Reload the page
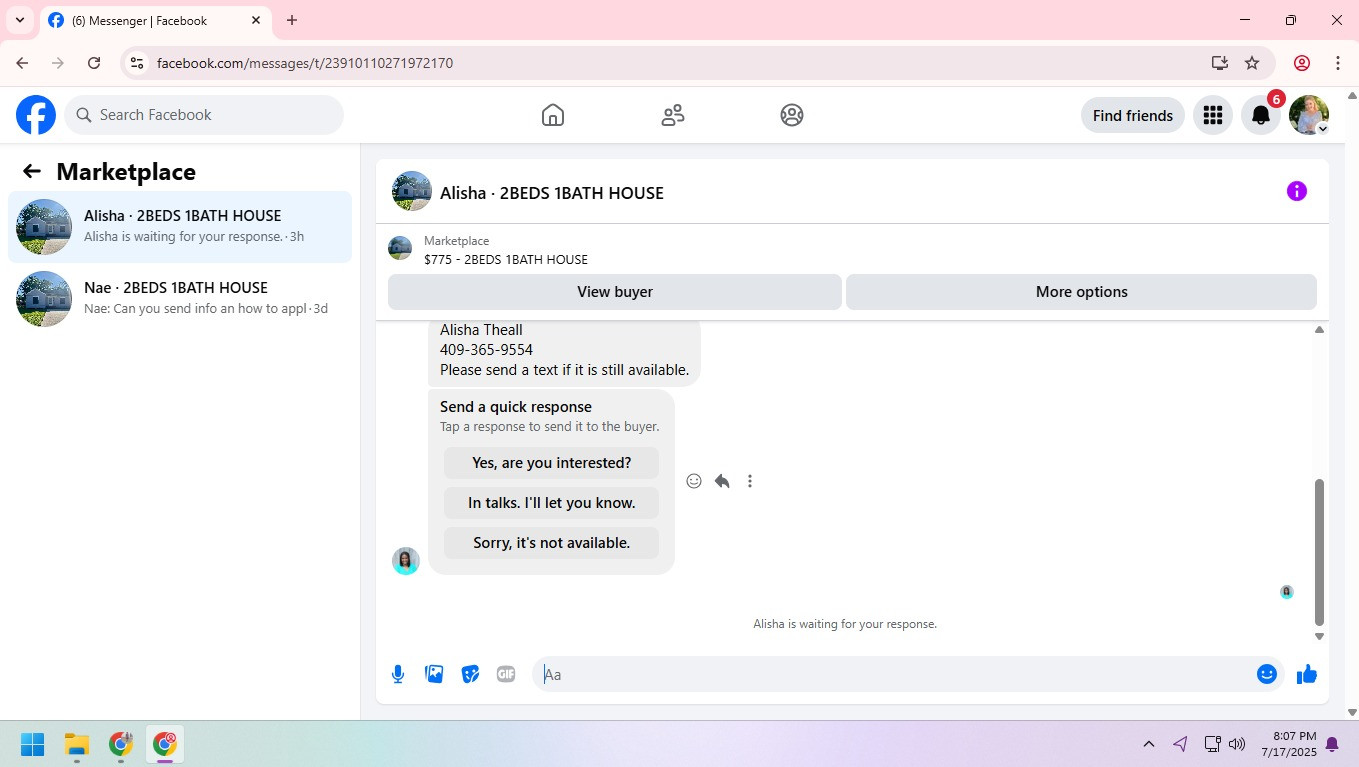 pyautogui.click(x=94, y=63)
